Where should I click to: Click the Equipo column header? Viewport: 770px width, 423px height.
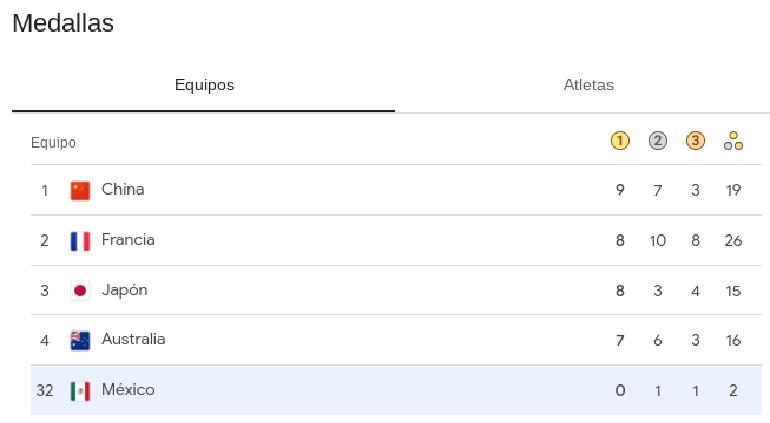(53, 143)
